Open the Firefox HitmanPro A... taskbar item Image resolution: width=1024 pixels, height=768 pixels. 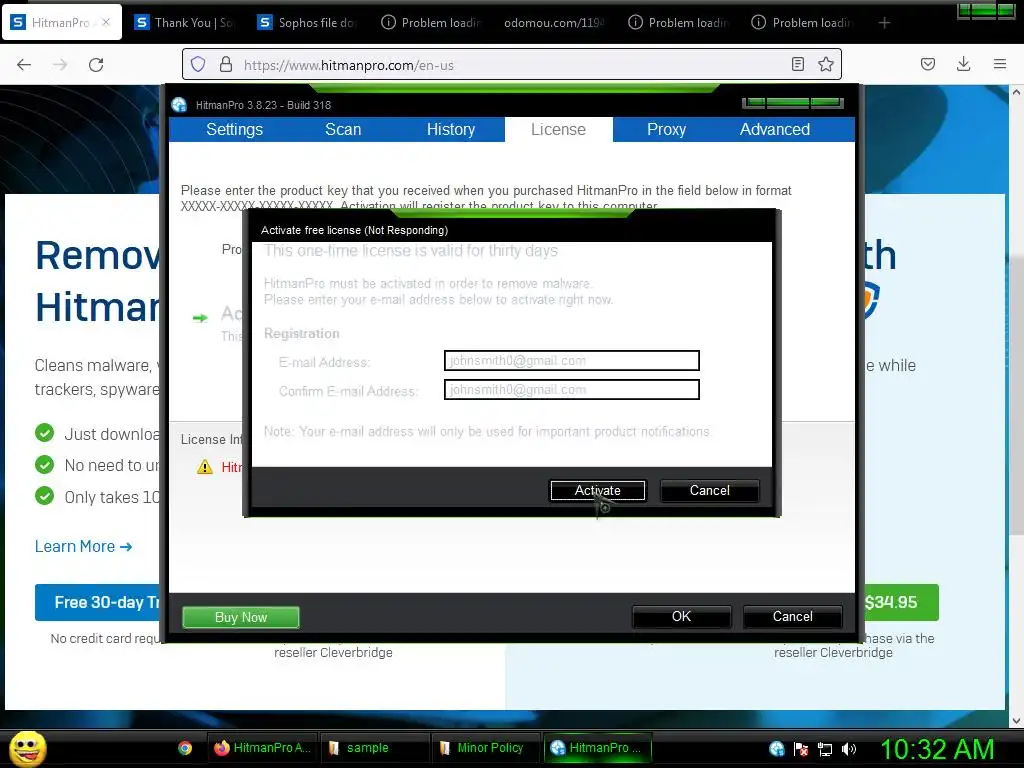point(263,748)
